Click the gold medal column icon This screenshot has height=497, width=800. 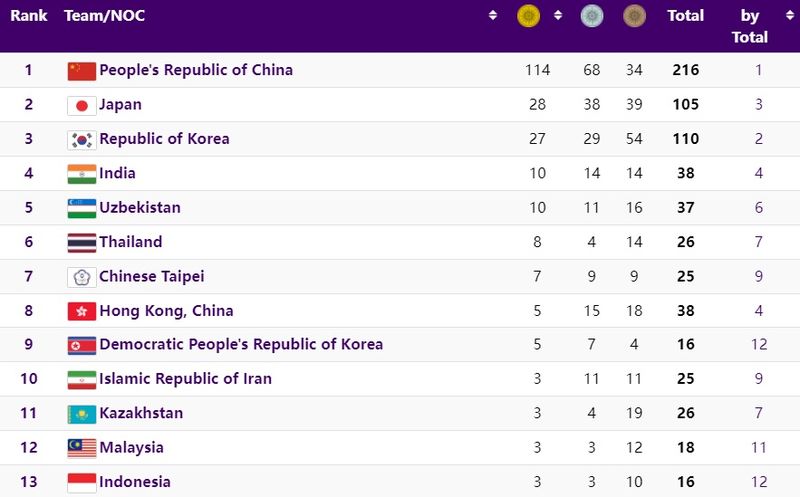click(529, 16)
